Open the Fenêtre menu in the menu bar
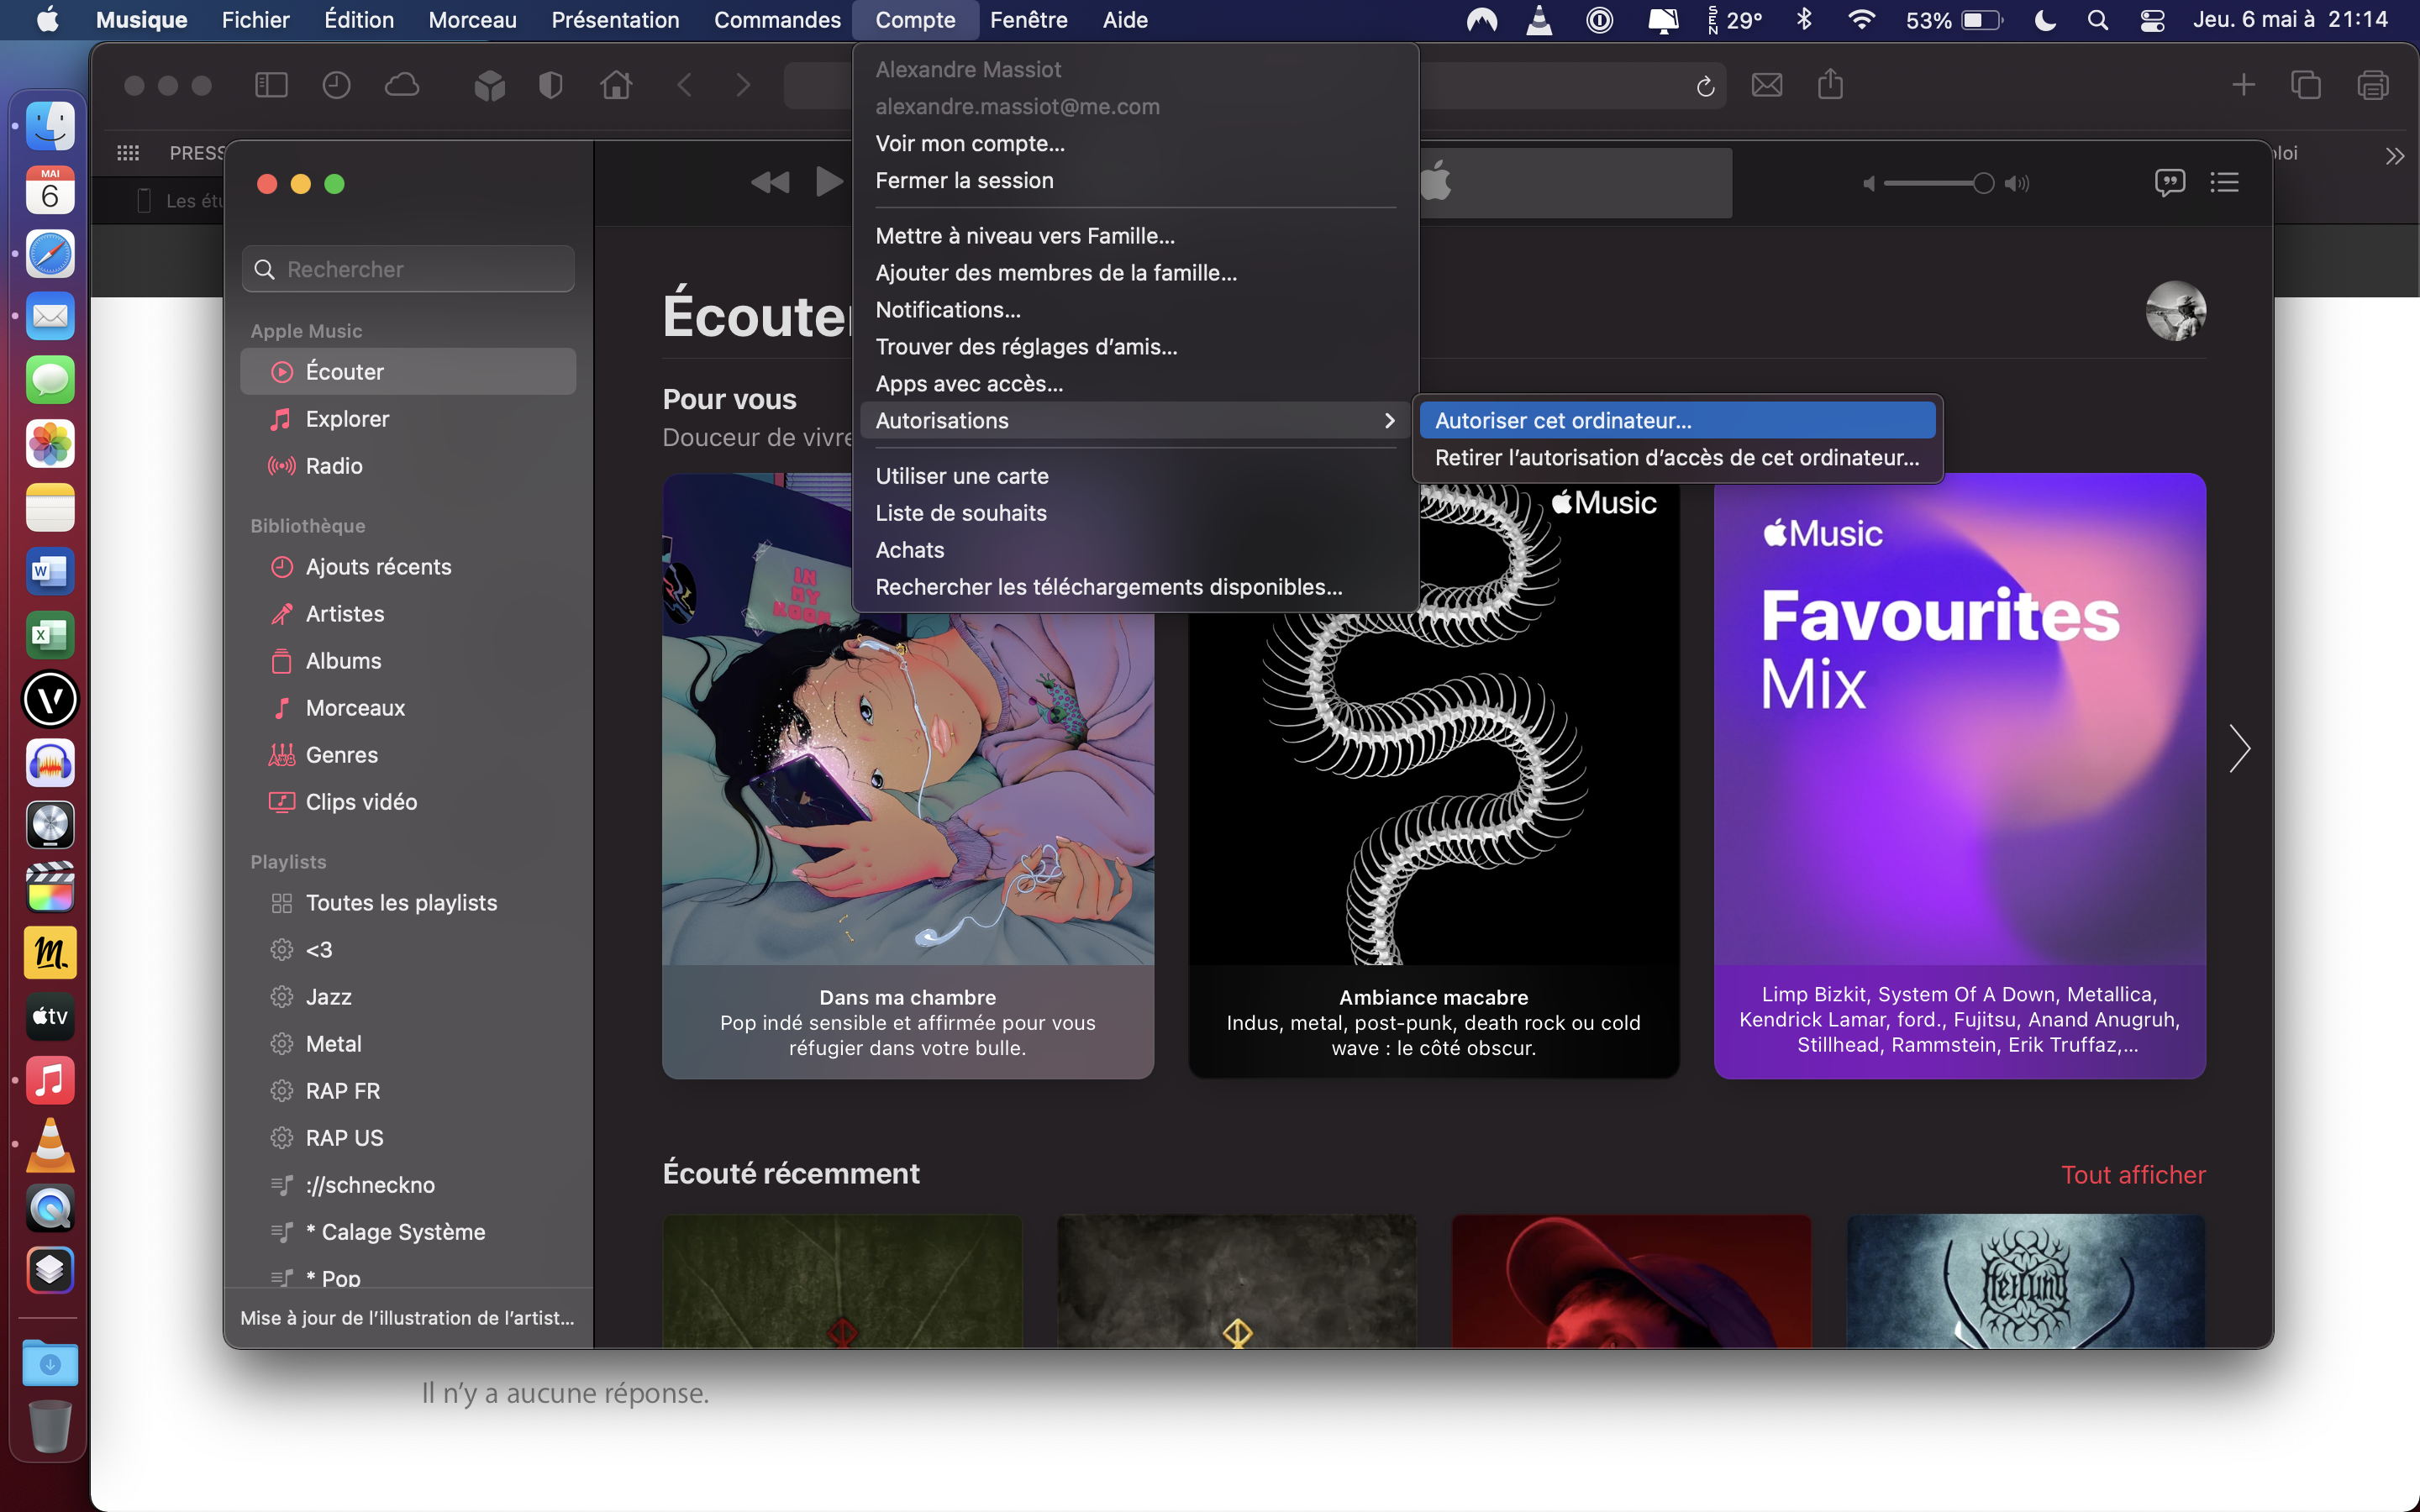The height and width of the screenshot is (1512, 2420). 1028,20
